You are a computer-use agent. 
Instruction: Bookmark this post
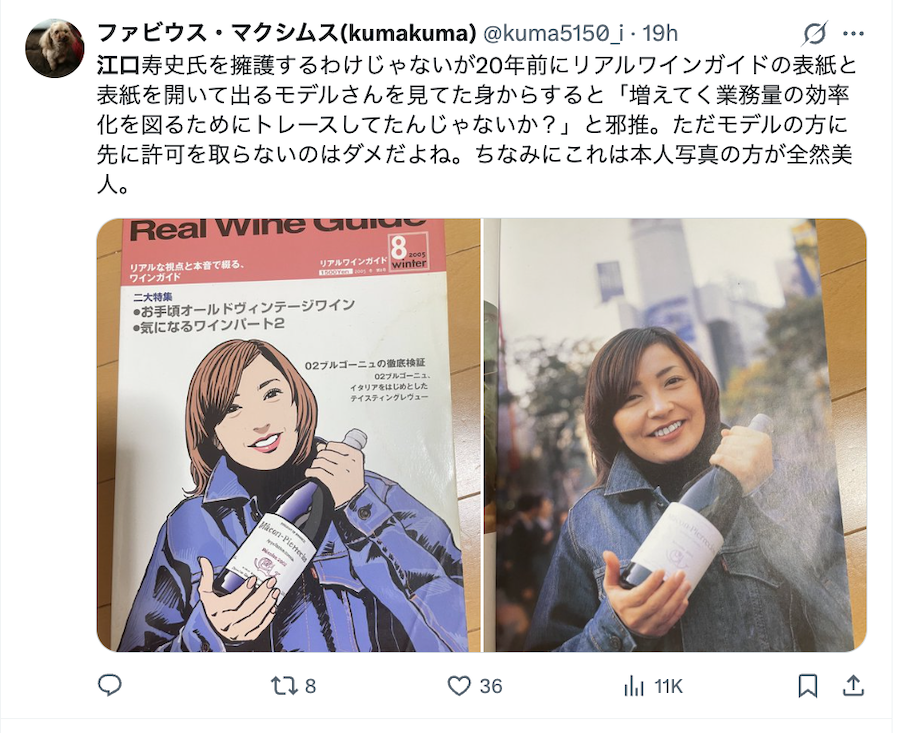tap(808, 686)
